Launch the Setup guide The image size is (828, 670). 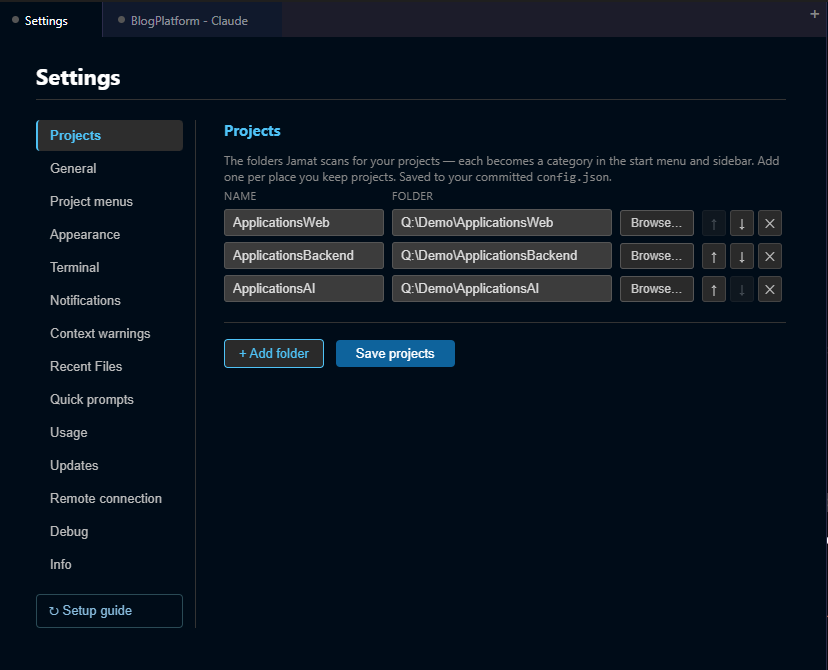(x=109, y=611)
